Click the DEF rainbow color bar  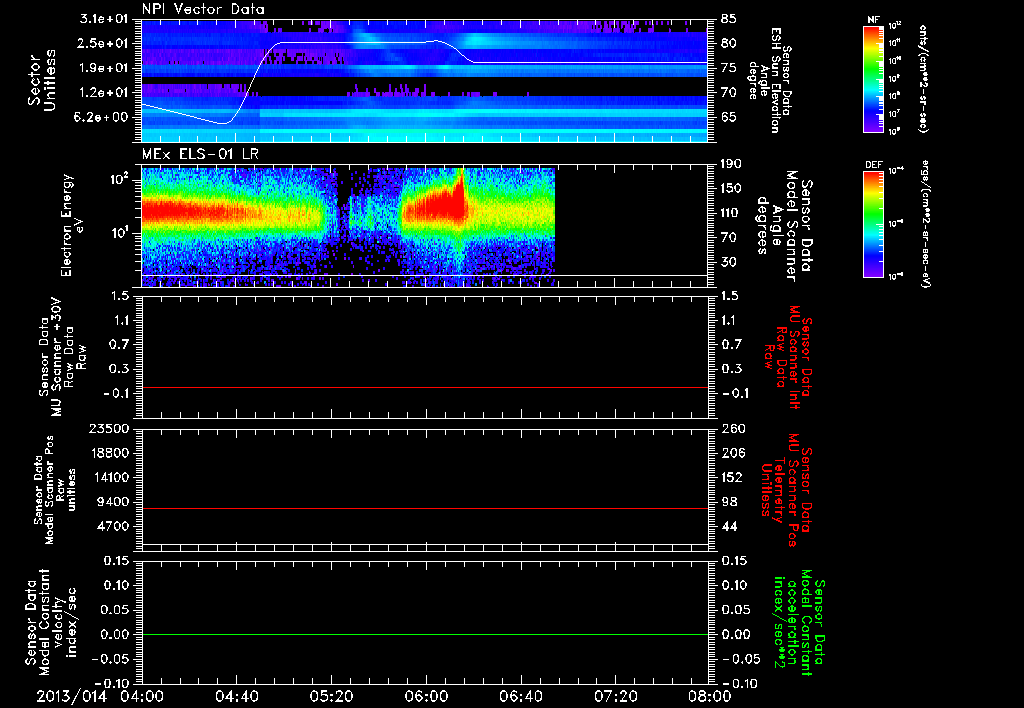873,223
